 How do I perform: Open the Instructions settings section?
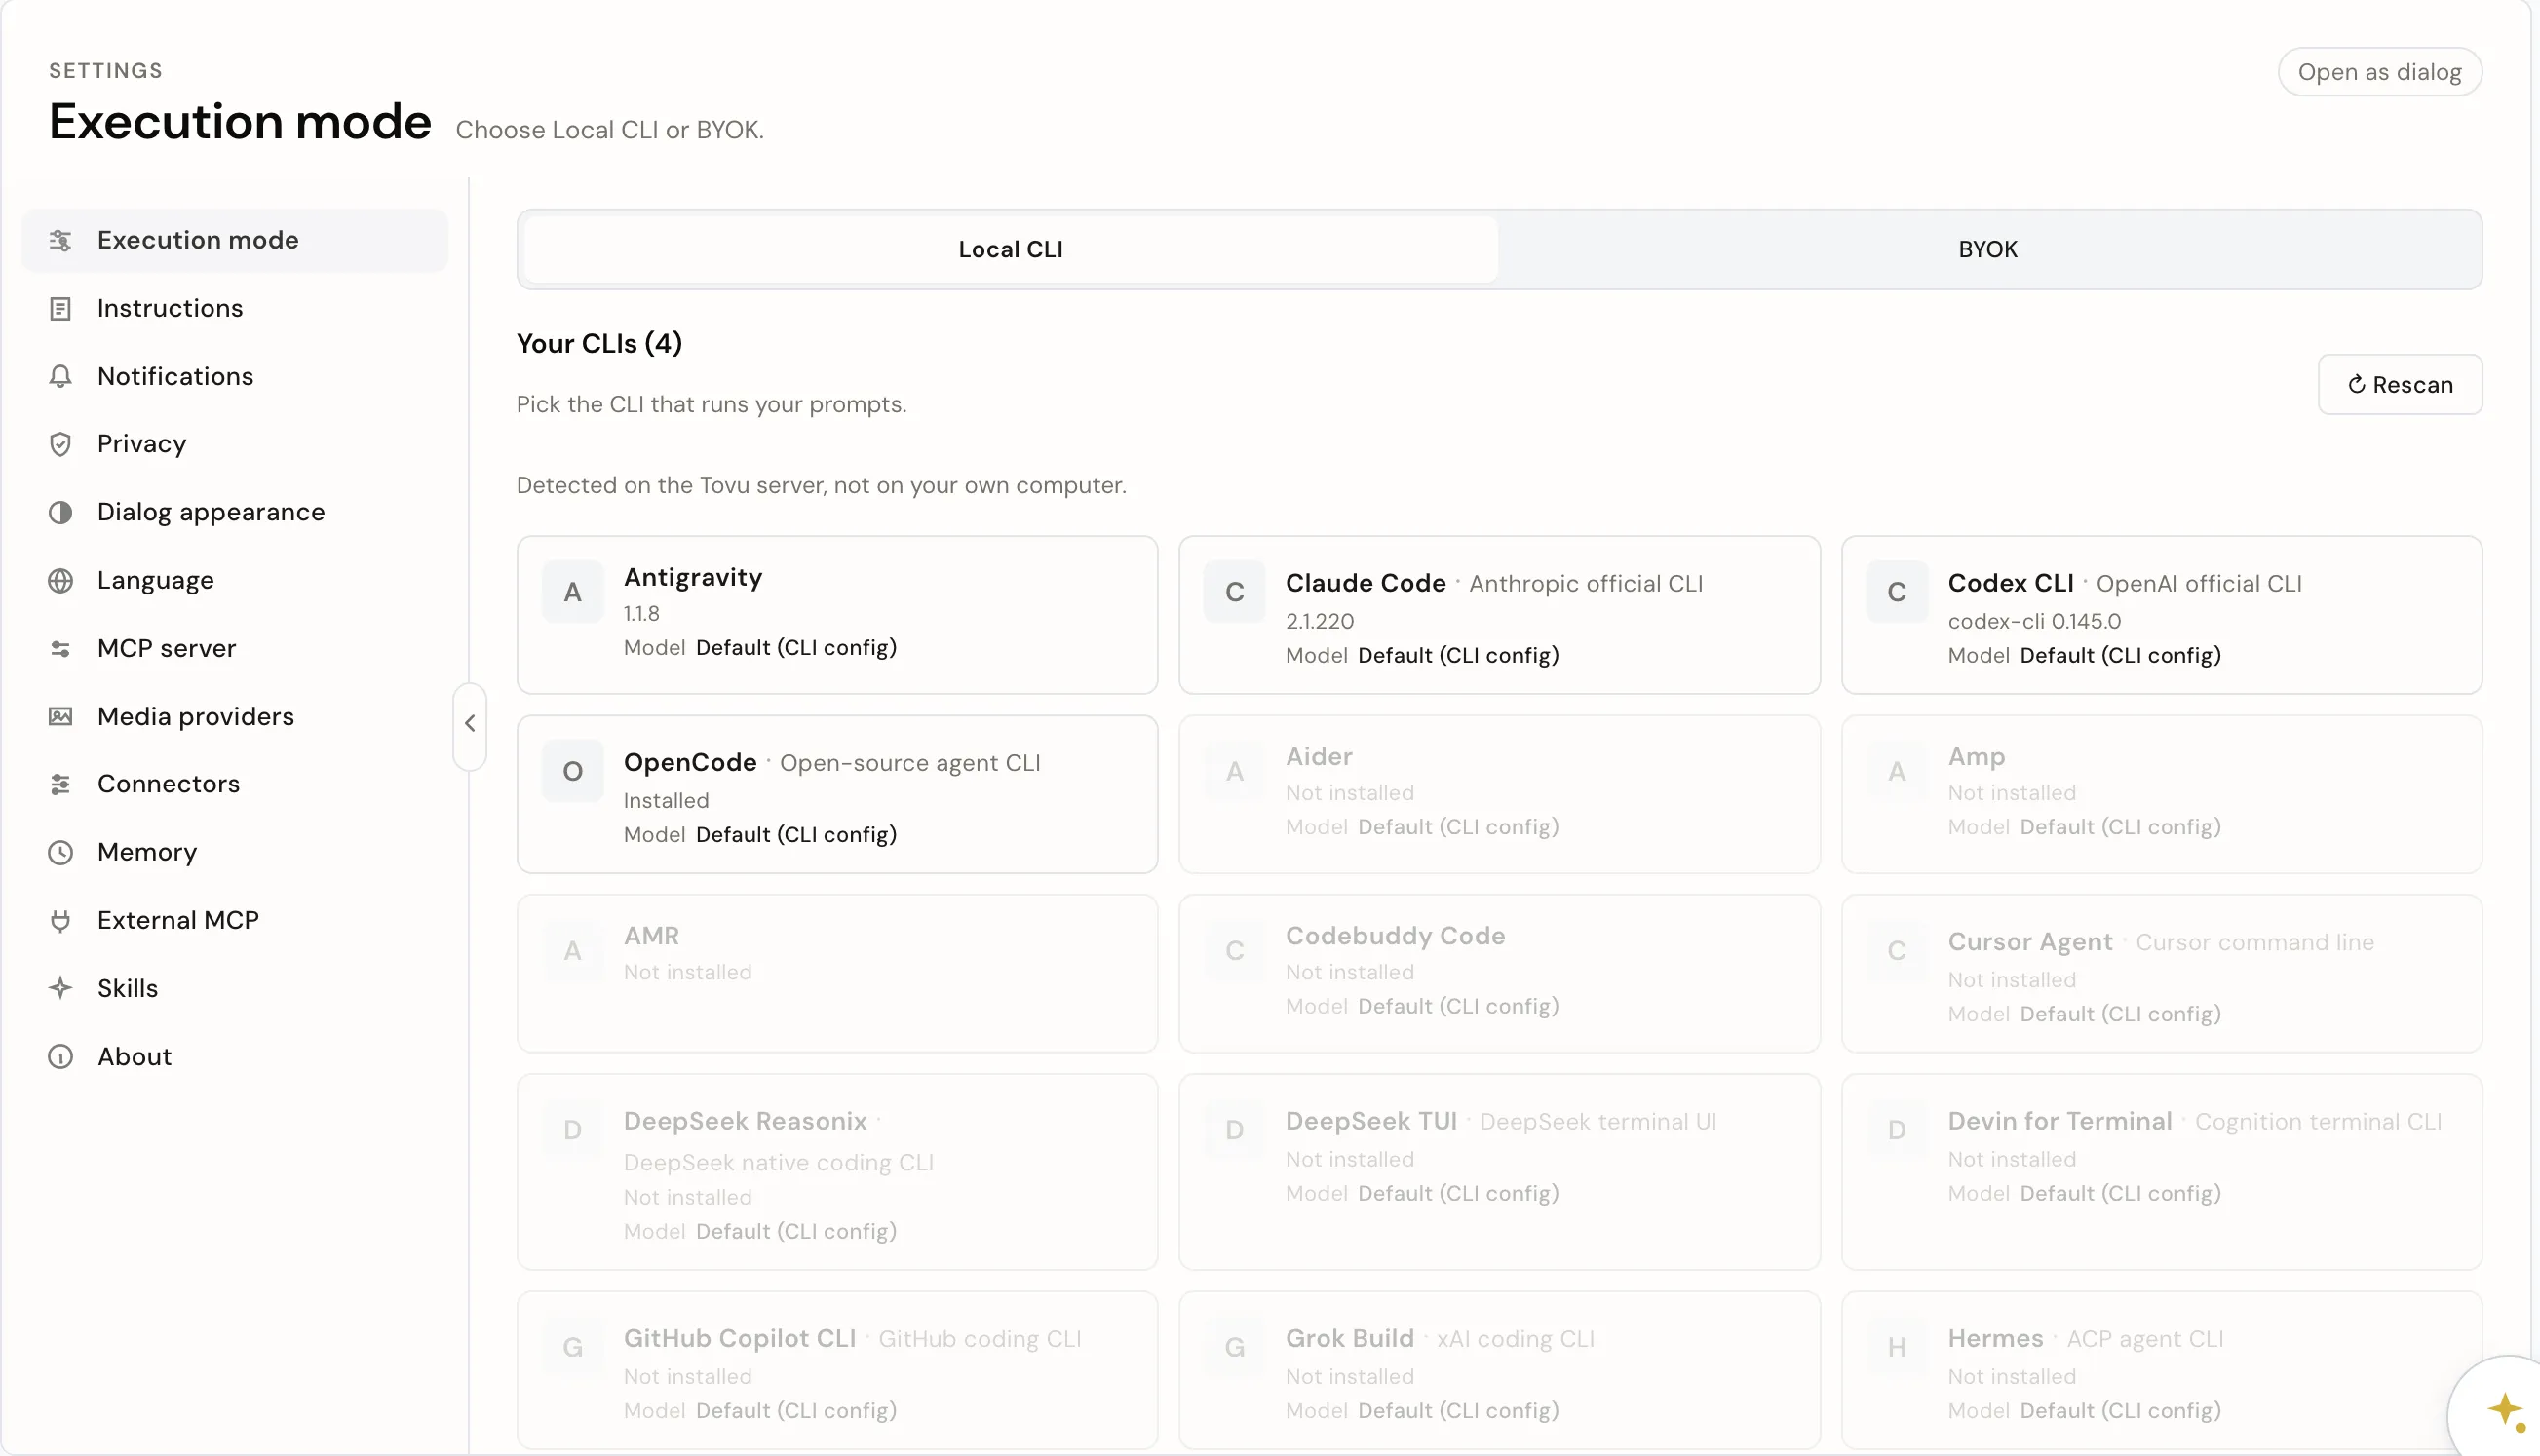click(235, 308)
